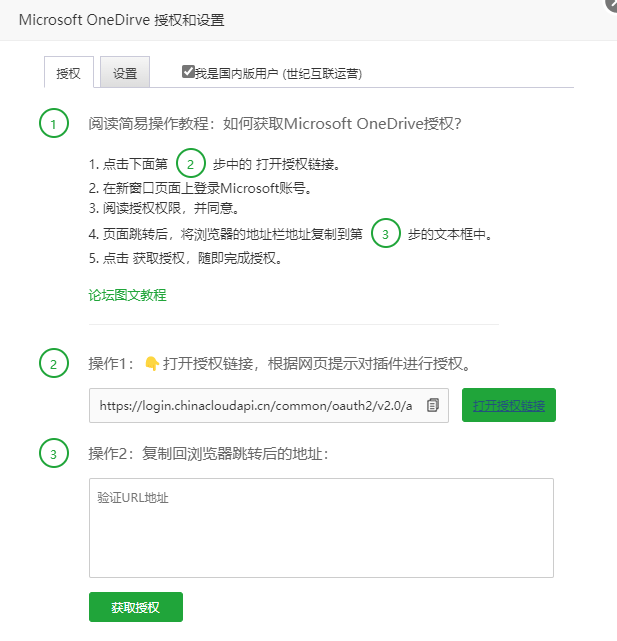Viewport: 617px width, 641px height.
Task: Close the OneDrive authorization dialog
Action: (612, 4)
